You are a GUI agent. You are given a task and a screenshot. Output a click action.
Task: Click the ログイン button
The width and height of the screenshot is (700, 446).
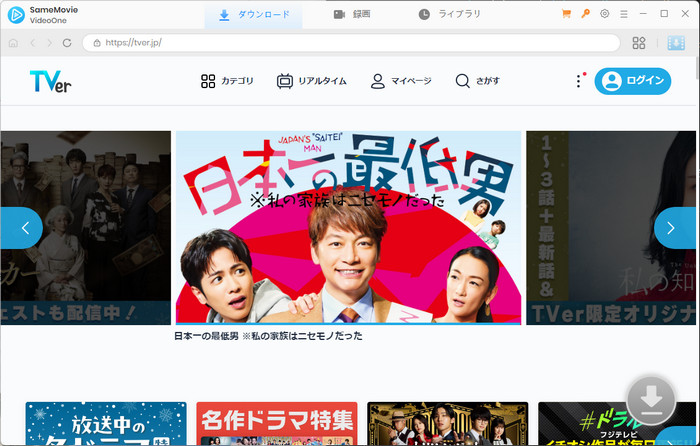tap(633, 81)
